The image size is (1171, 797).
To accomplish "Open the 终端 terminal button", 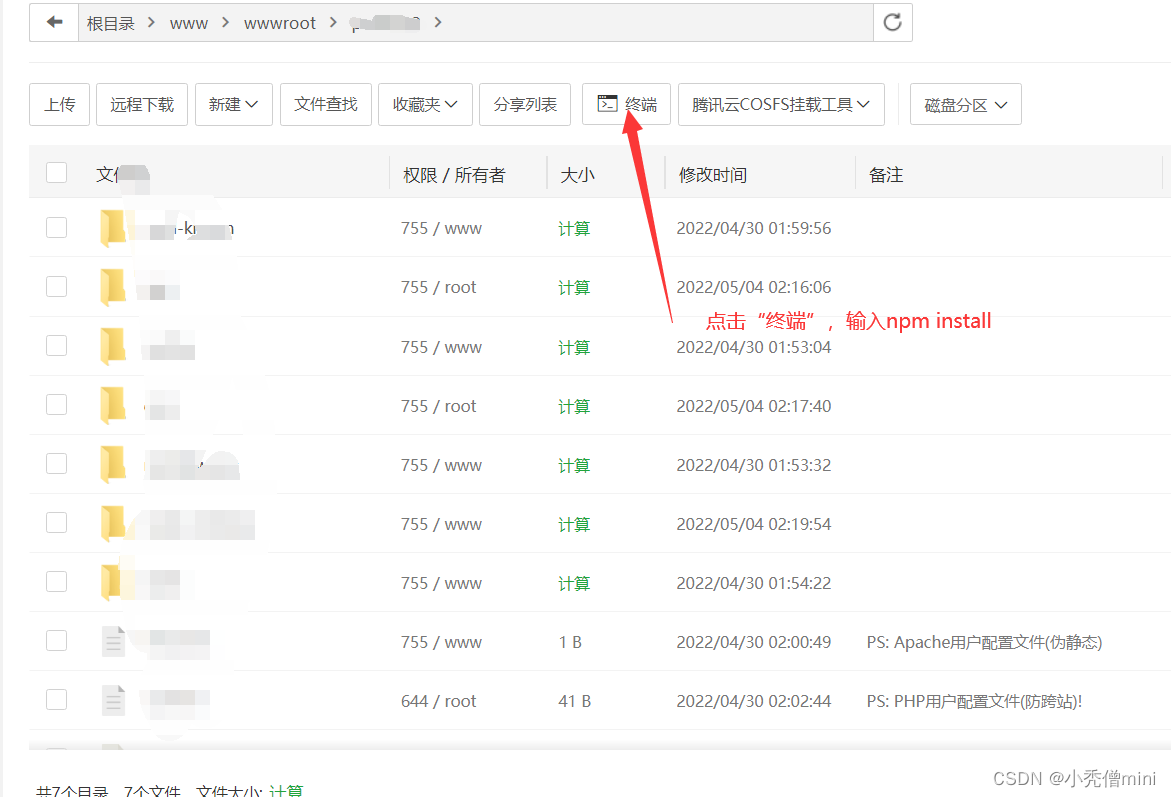I will tap(627, 105).
